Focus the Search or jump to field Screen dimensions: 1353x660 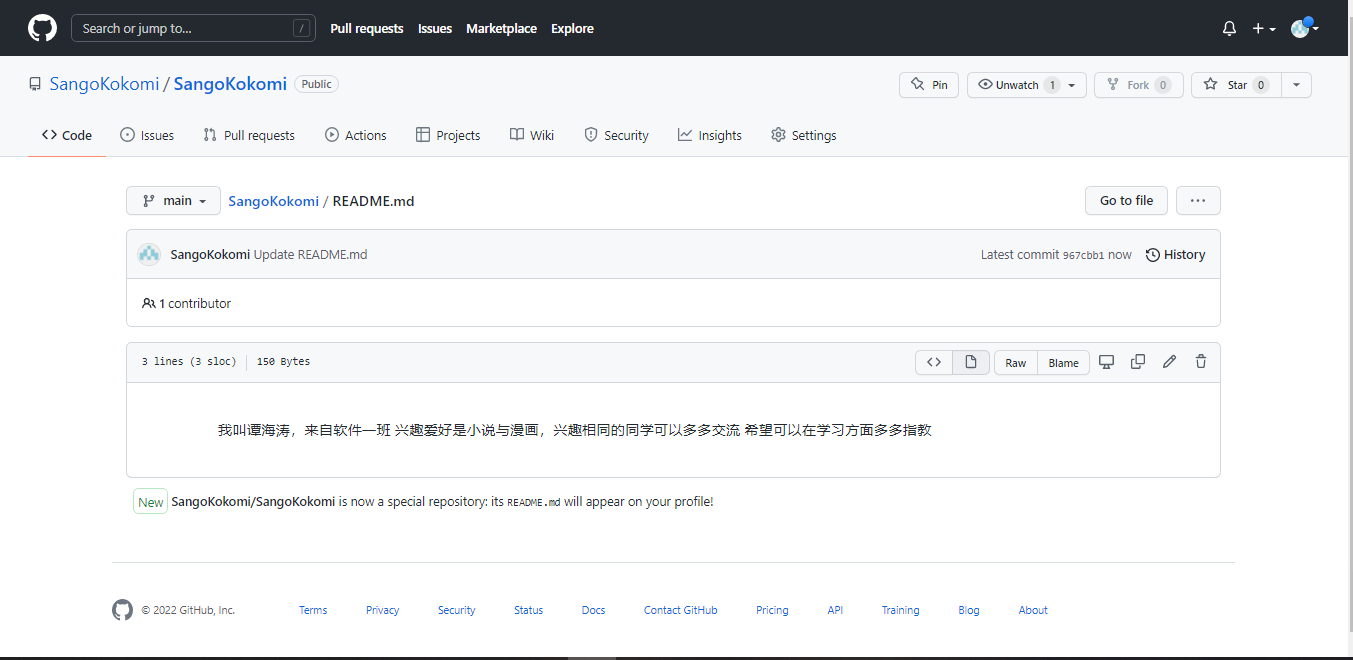193,28
